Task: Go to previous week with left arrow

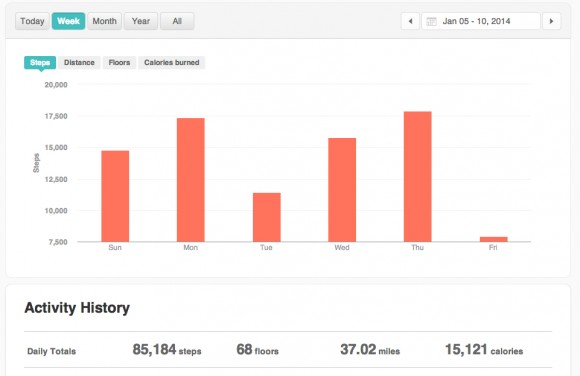Action: coord(410,21)
